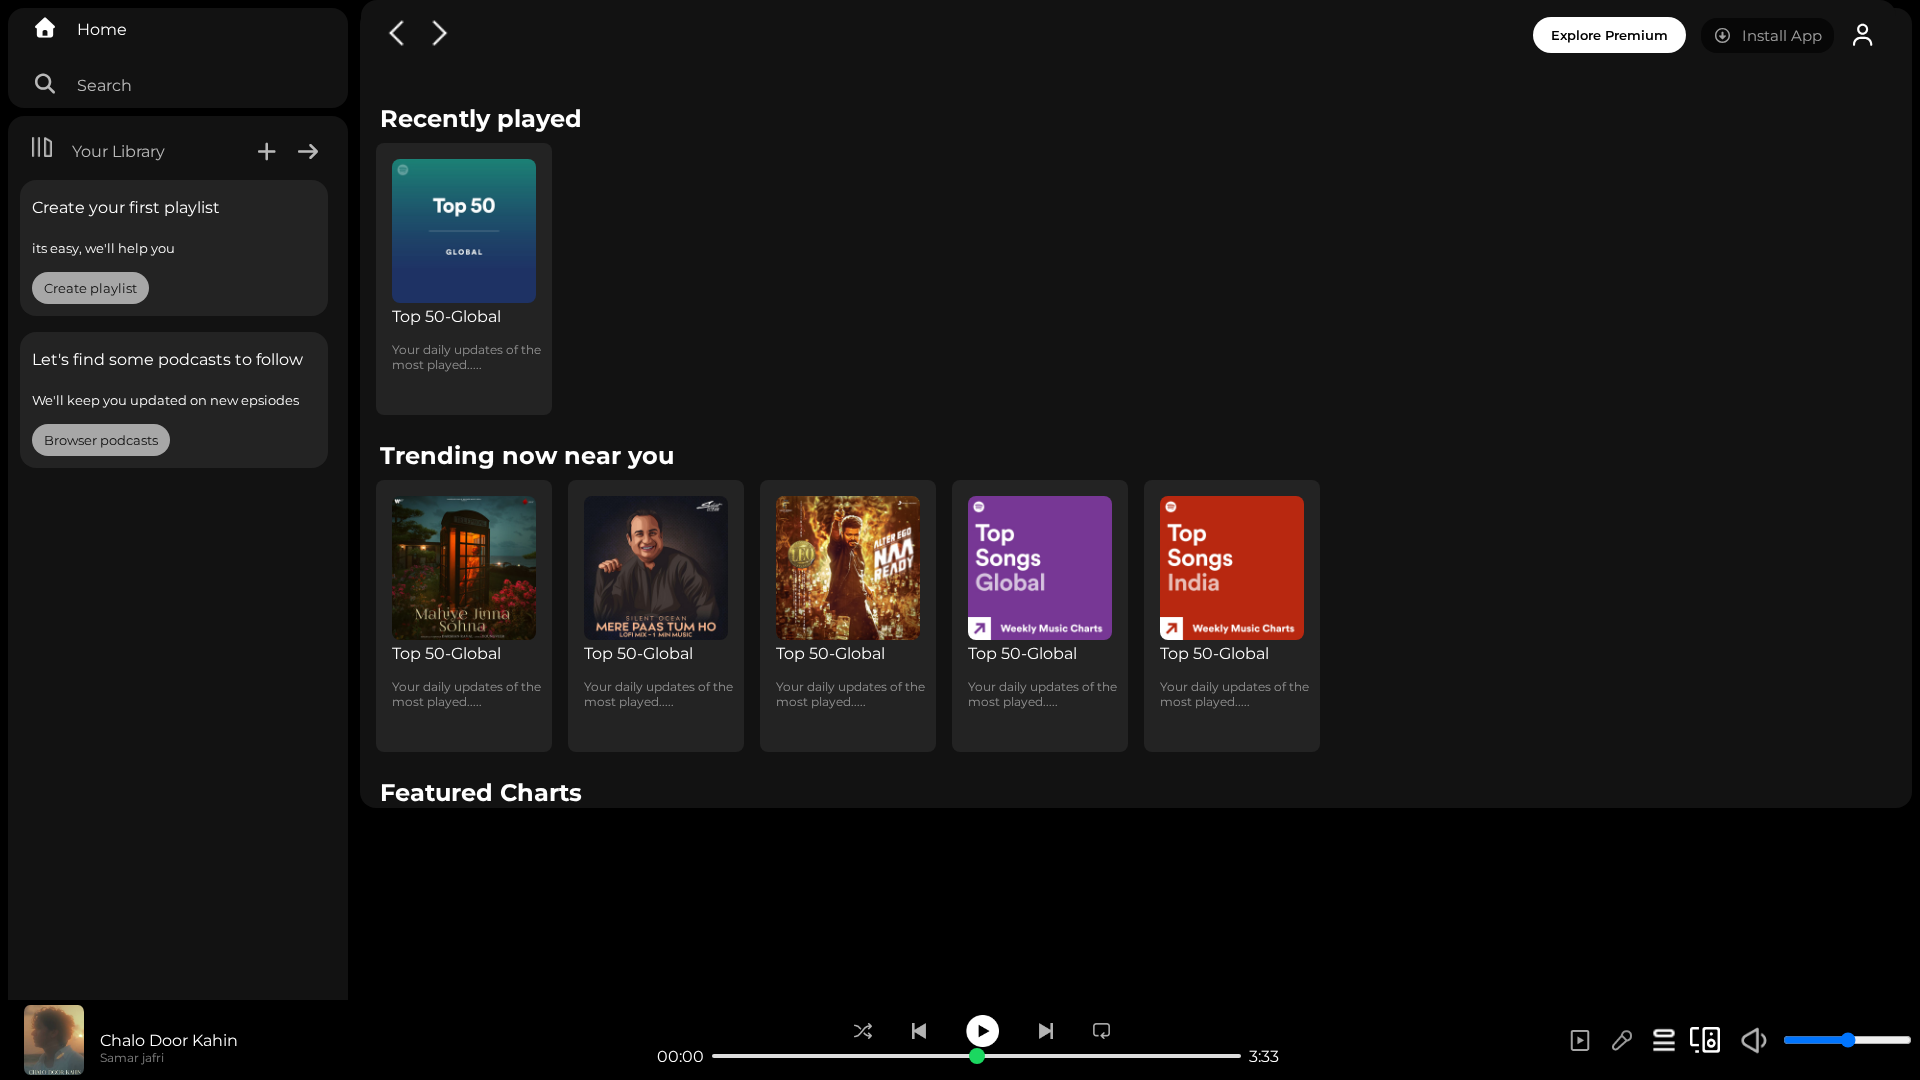Click Browser podcasts button
The width and height of the screenshot is (1920, 1080).
pyautogui.click(x=101, y=440)
